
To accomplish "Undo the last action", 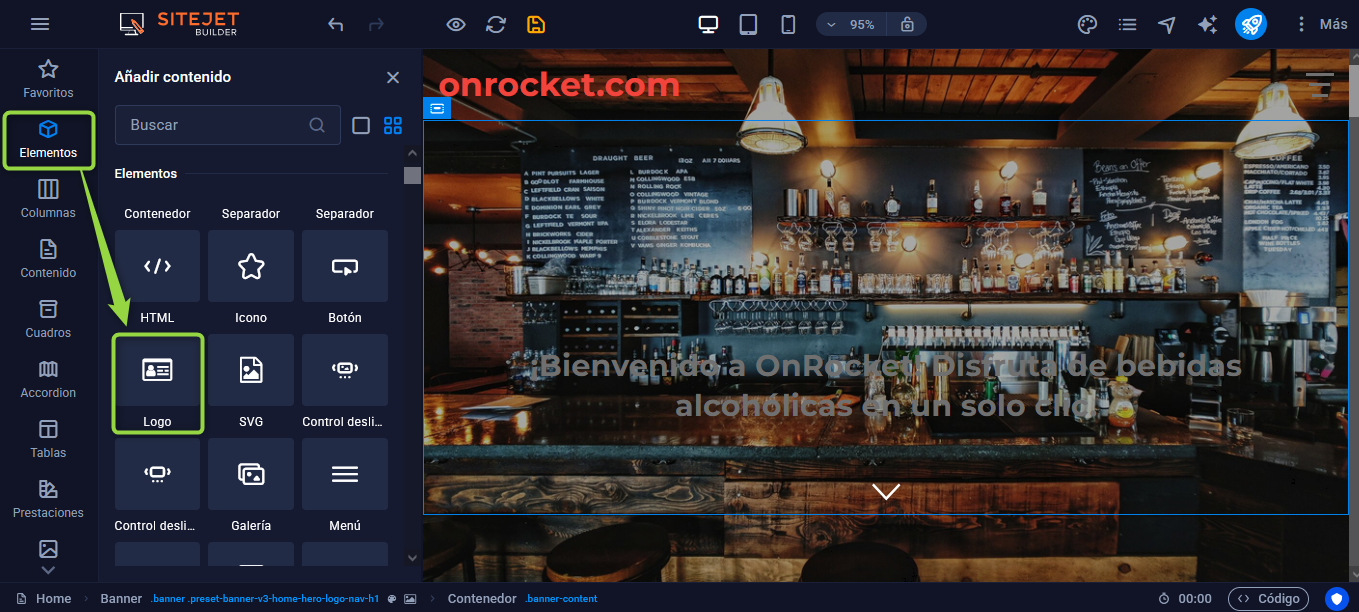I will click(336, 24).
